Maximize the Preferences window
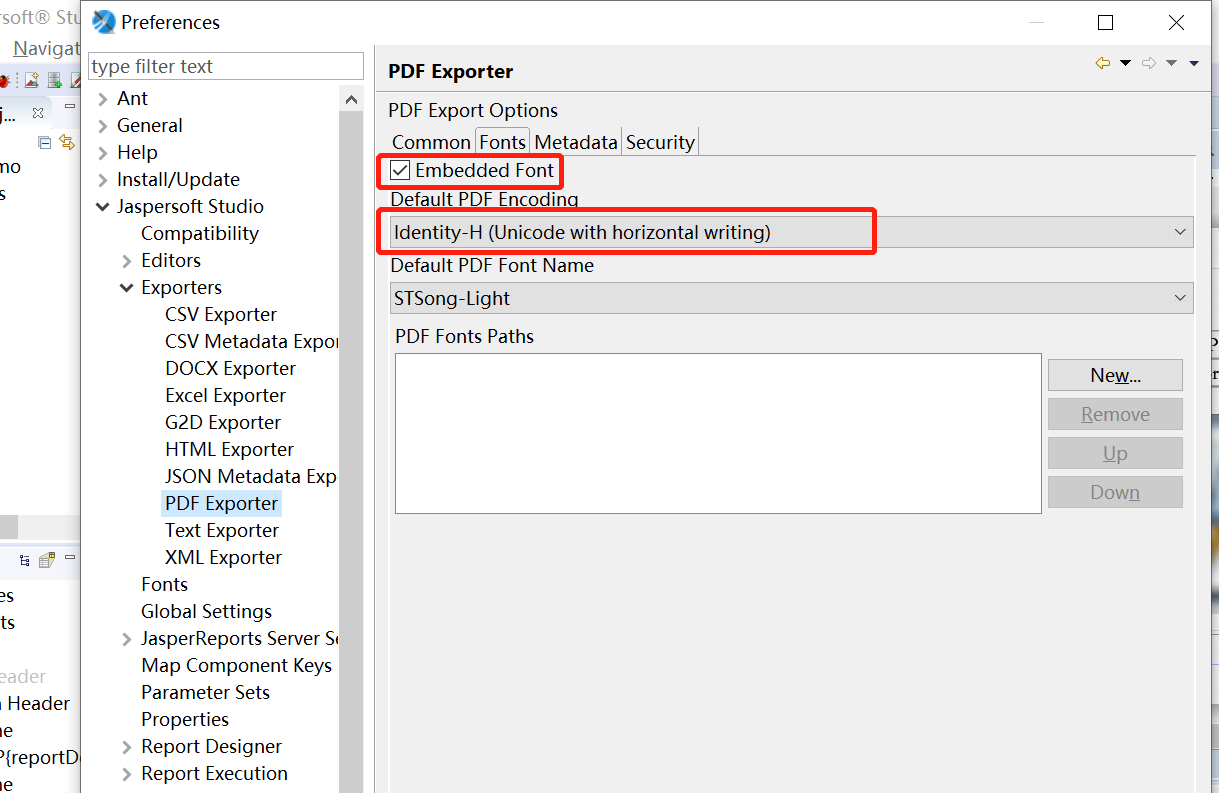The width and height of the screenshot is (1219, 793). click(1105, 22)
